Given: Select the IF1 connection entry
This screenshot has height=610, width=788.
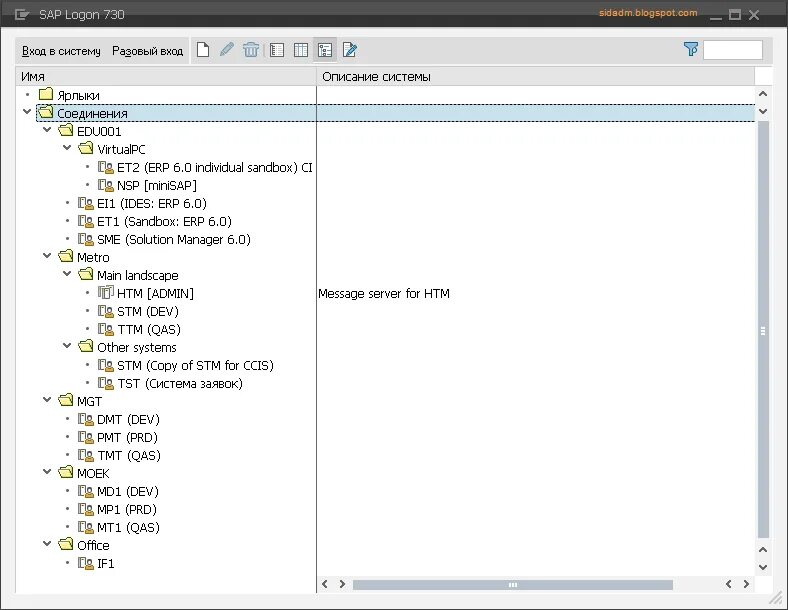Looking at the screenshot, I should coord(106,564).
